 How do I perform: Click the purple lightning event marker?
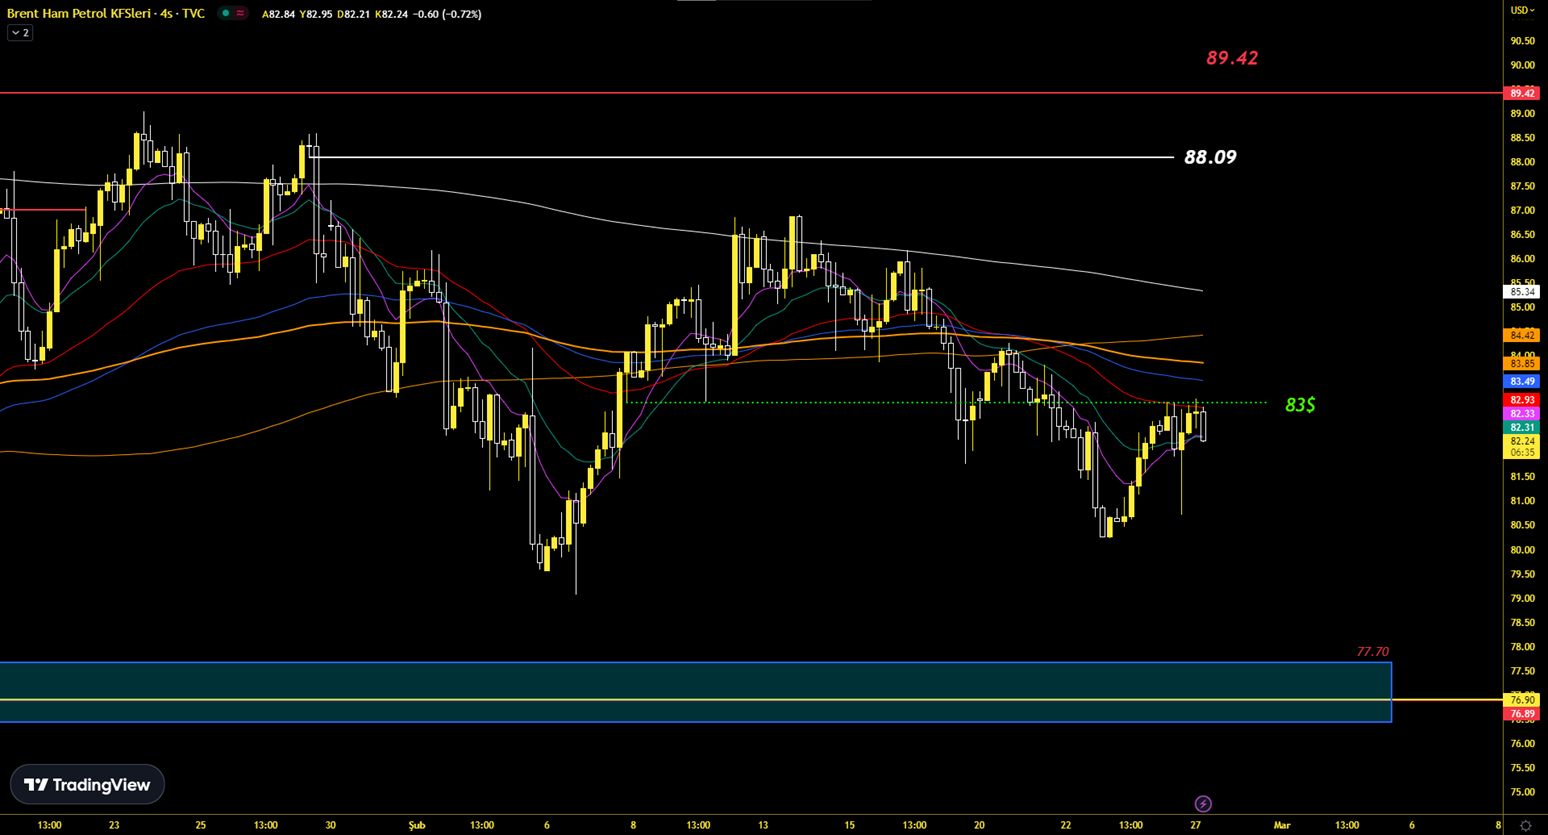tap(1203, 803)
